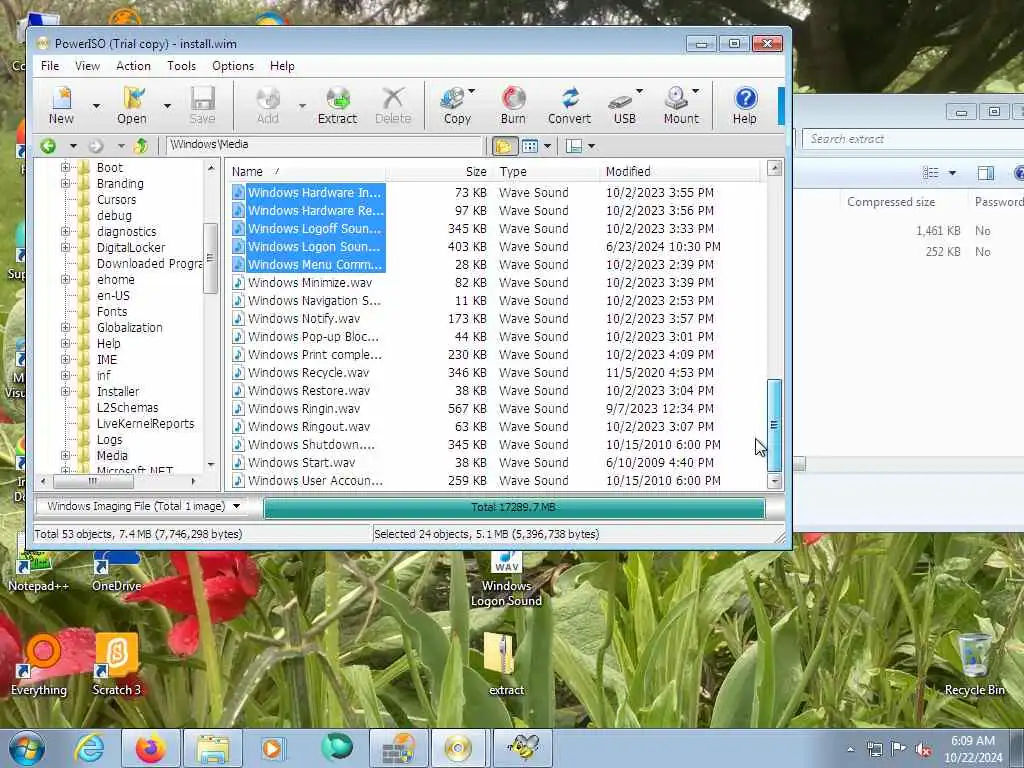Launch Internet Explorer from taskbar
This screenshot has width=1024, height=768.
click(89, 748)
